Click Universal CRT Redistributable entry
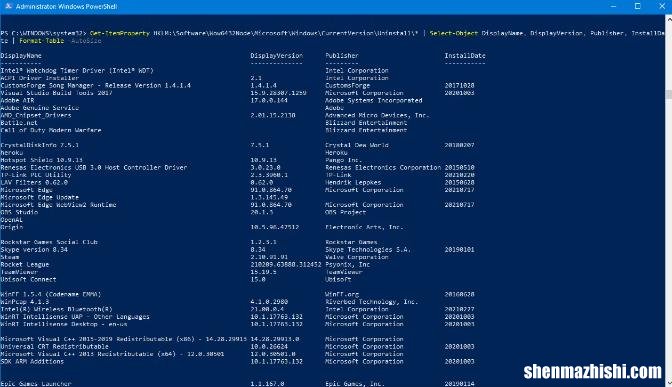This screenshot has height=387, width=672. point(54,347)
